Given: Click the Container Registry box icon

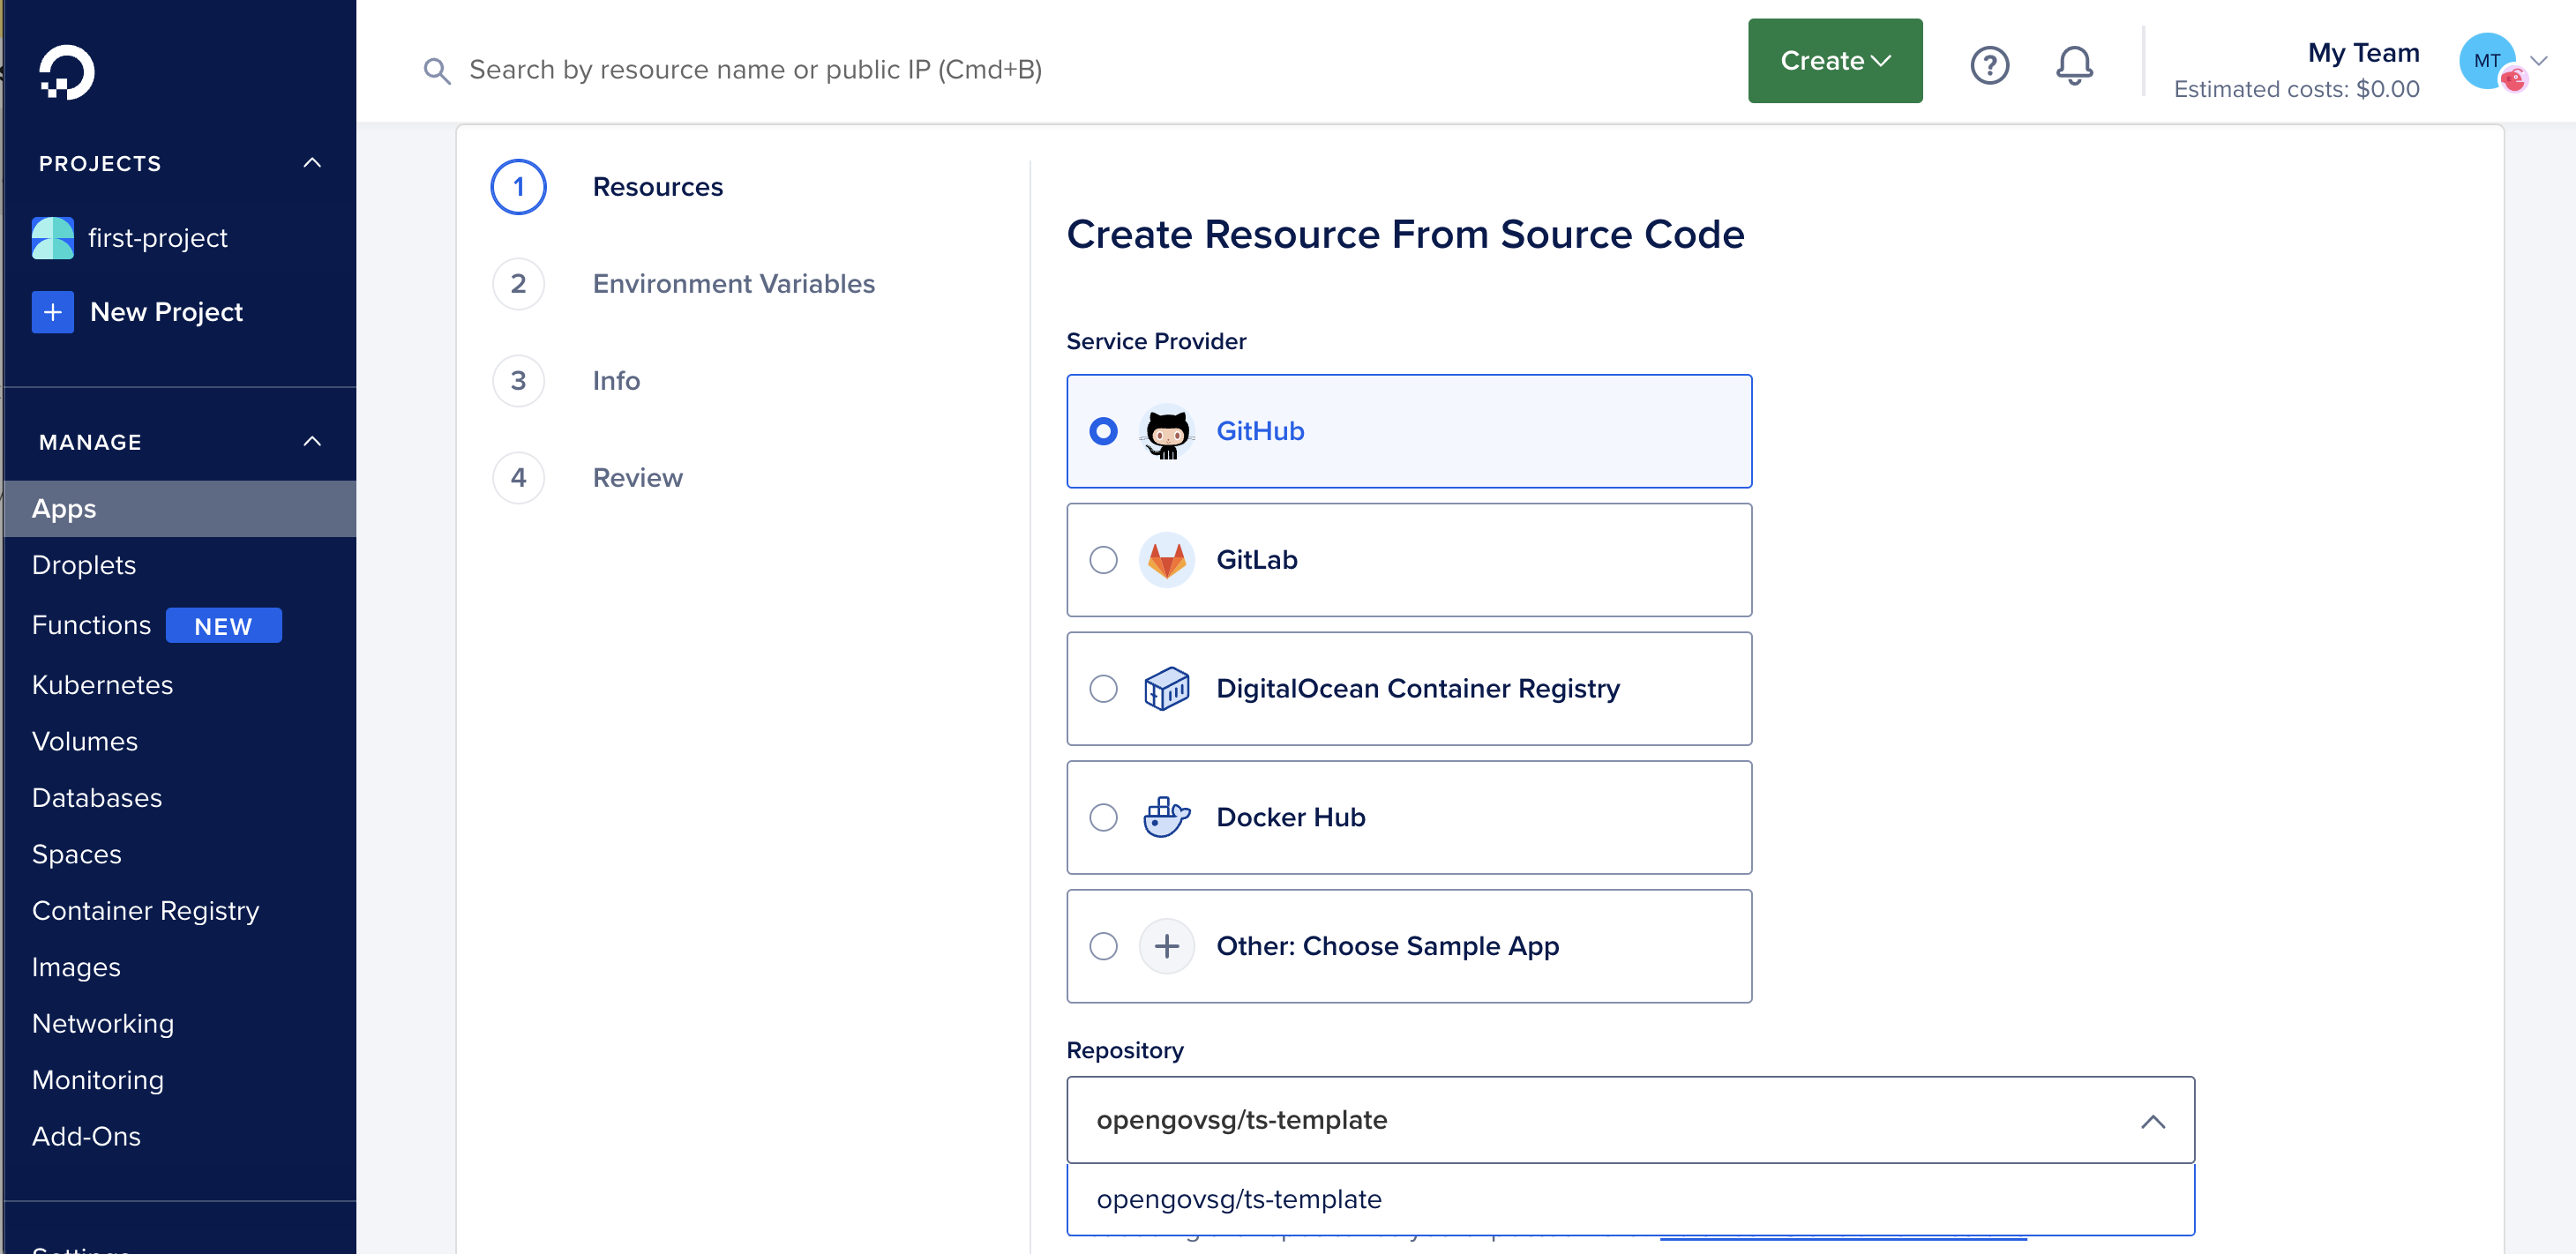Looking at the screenshot, I should [1166, 689].
